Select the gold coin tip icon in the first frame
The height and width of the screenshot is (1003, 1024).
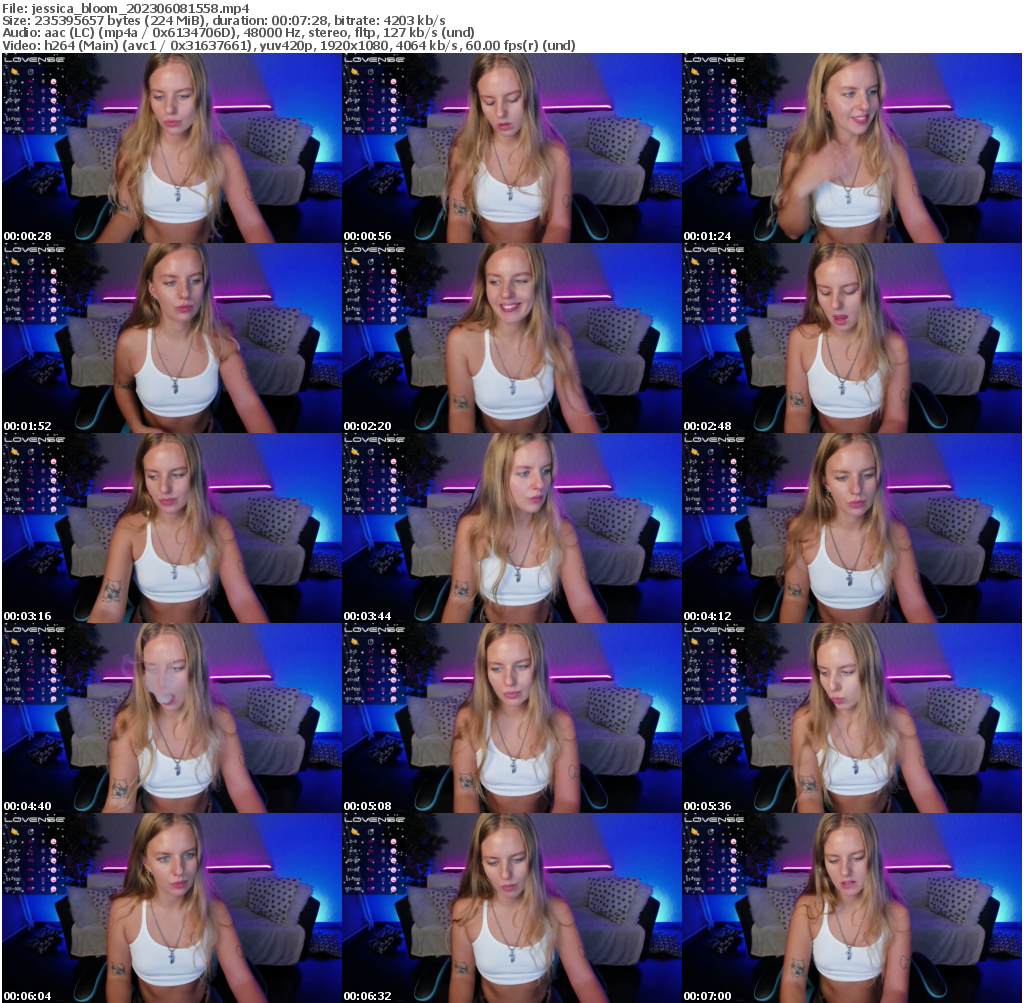coord(14,72)
